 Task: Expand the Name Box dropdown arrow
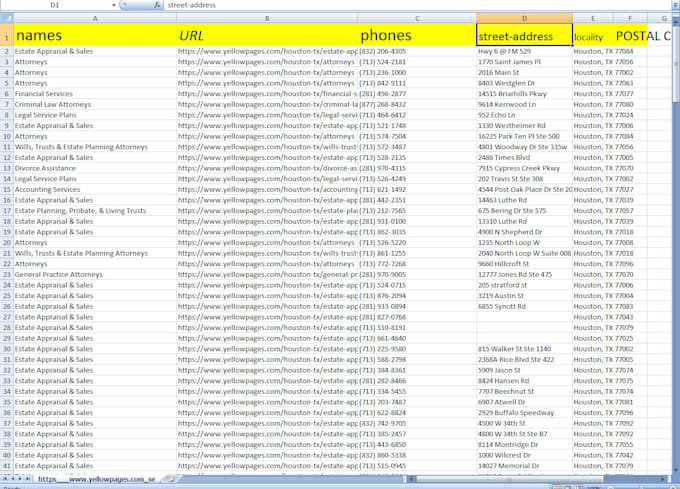[x=114, y=5]
